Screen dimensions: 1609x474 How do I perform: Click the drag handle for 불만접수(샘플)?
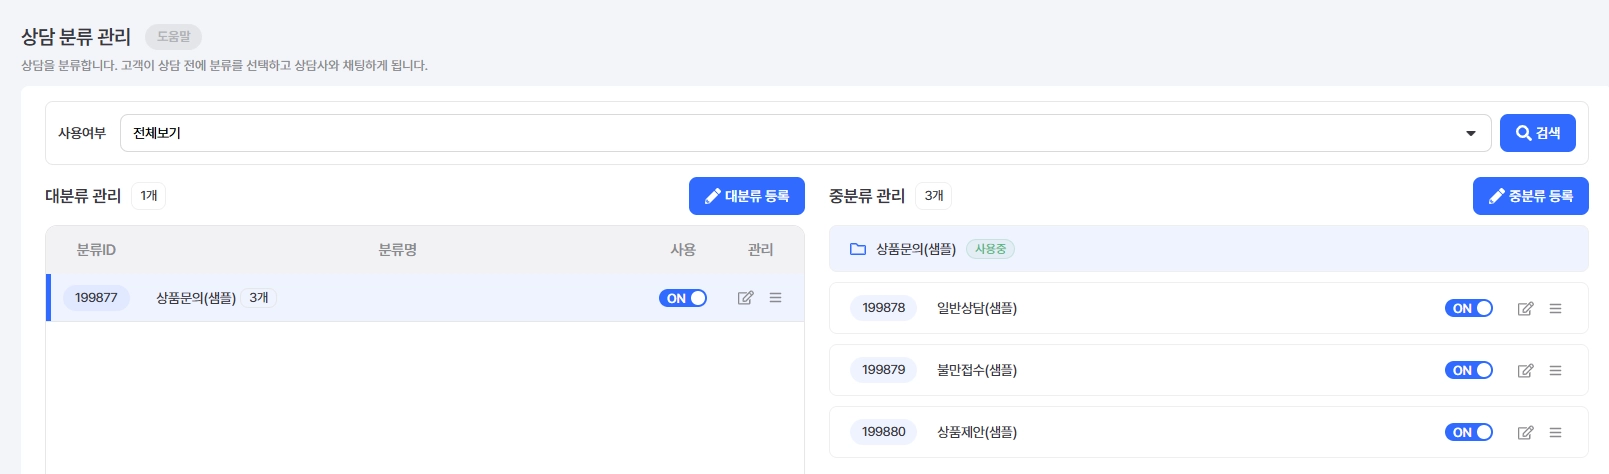point(1555,371)
